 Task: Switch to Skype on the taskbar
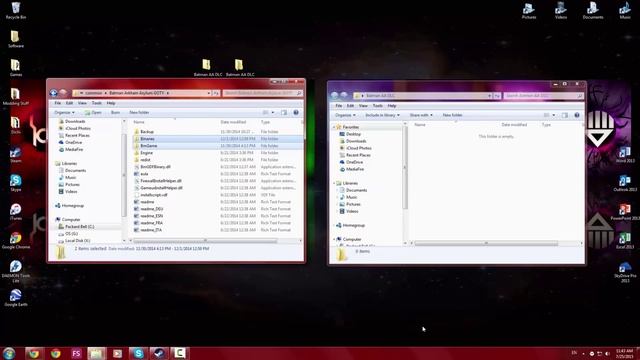click(138, 353)
